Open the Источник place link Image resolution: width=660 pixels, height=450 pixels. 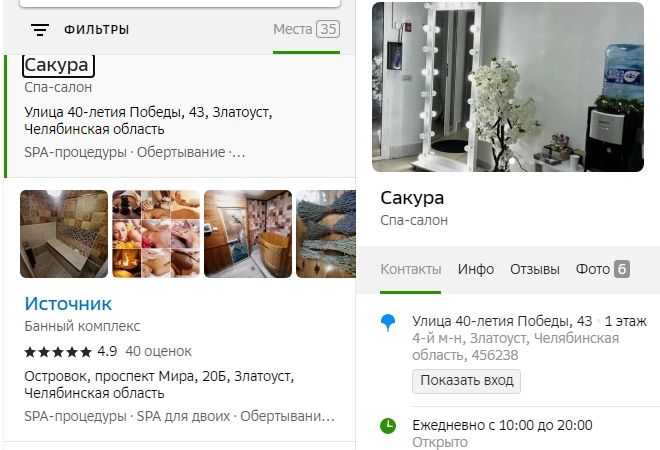(68, 304)
